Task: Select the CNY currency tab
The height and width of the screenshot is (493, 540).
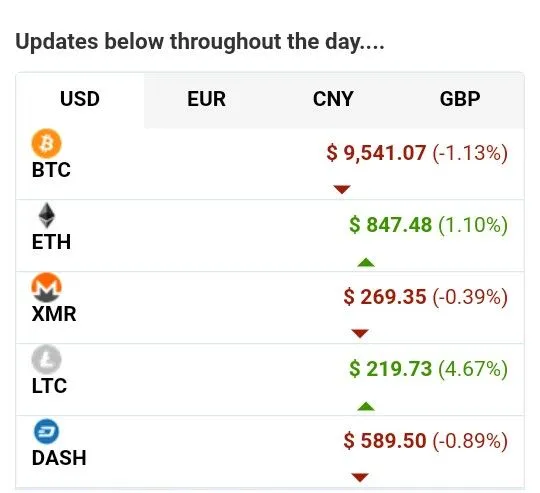Action: [333, 99]
